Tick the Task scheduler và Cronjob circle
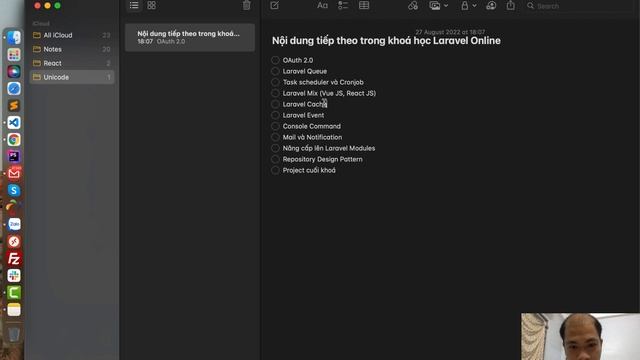The width and height of the screenshot is (640, 360). (x=275, y=82)
